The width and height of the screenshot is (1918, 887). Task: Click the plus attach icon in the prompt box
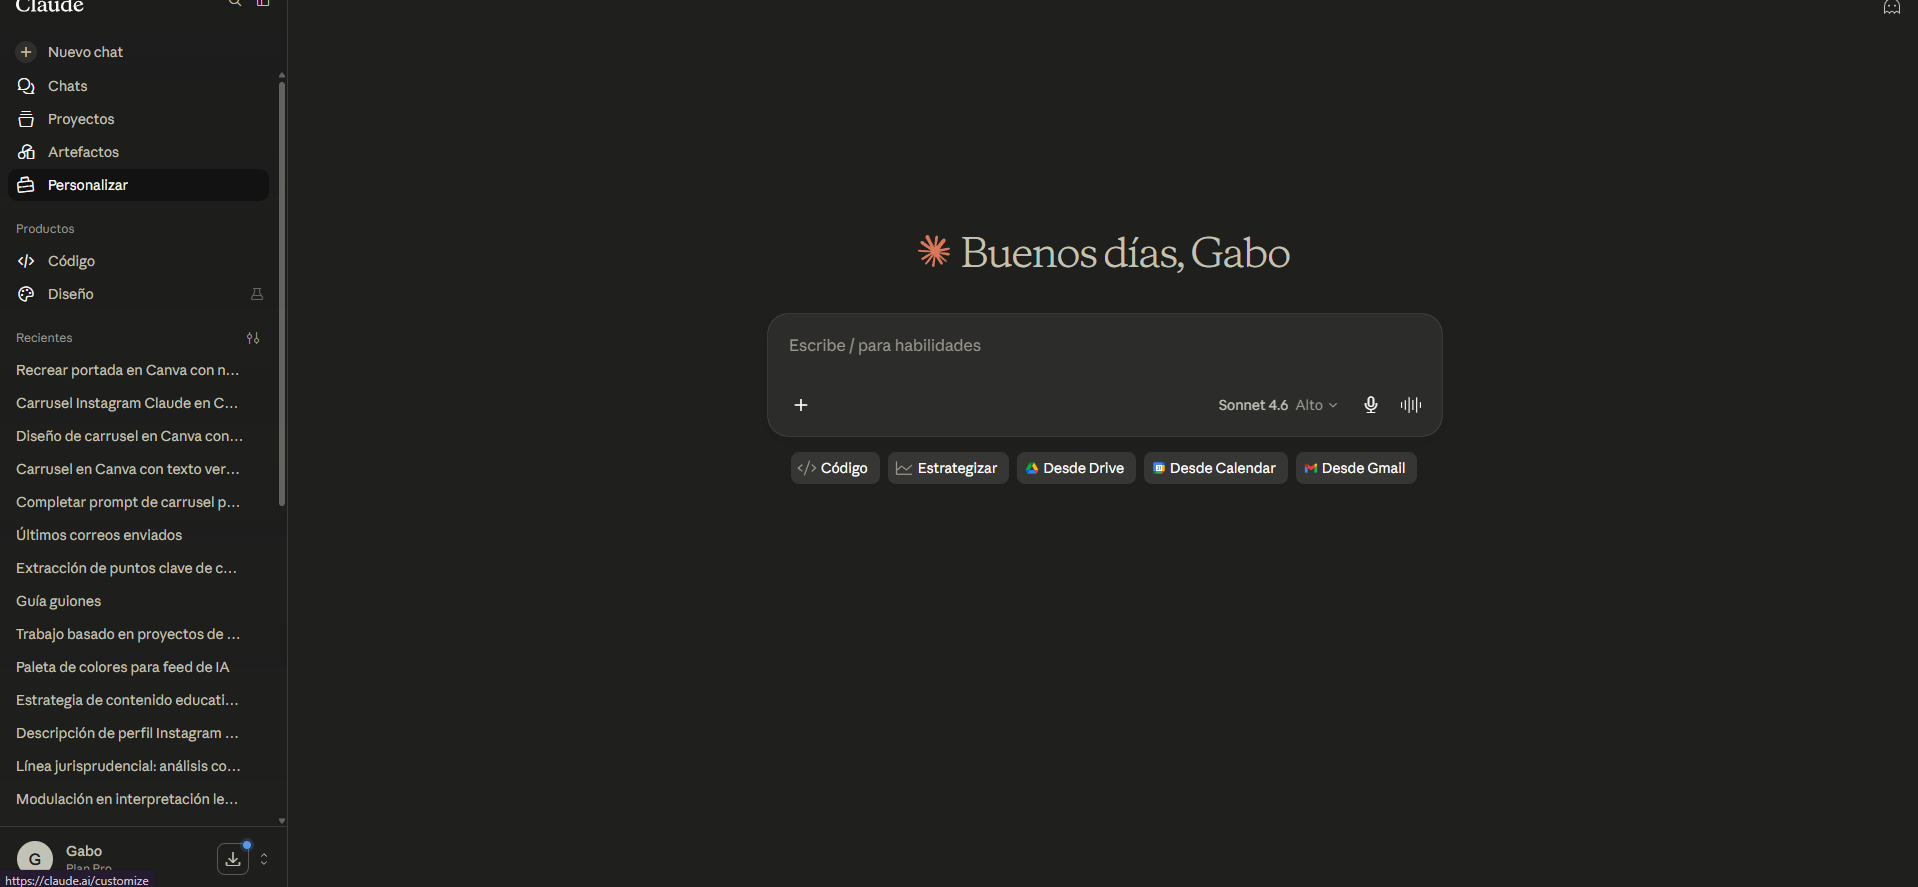[801, 405]
